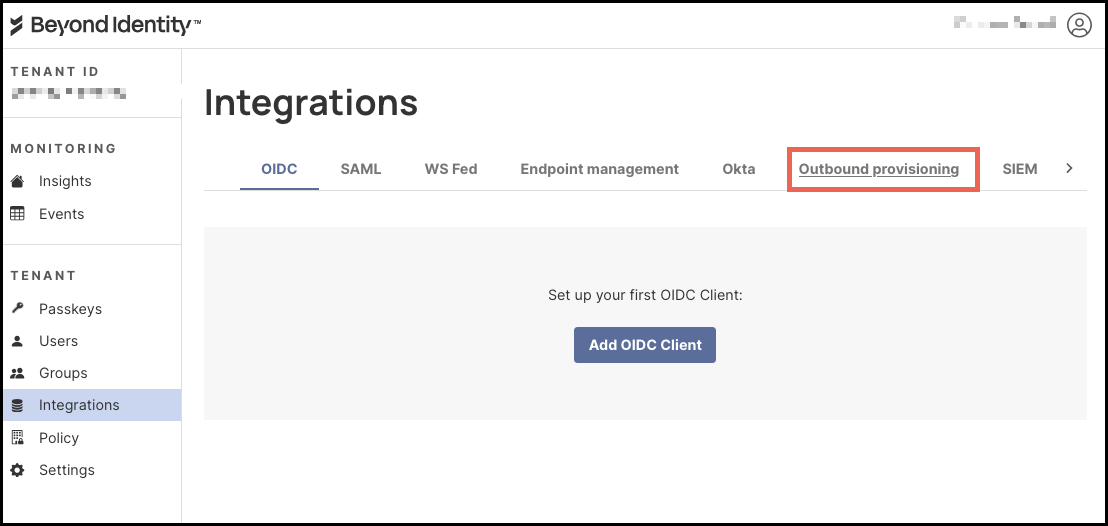Go to Endpoint management tab
This screenshot has height=526, width=1108.
point(599,169)
